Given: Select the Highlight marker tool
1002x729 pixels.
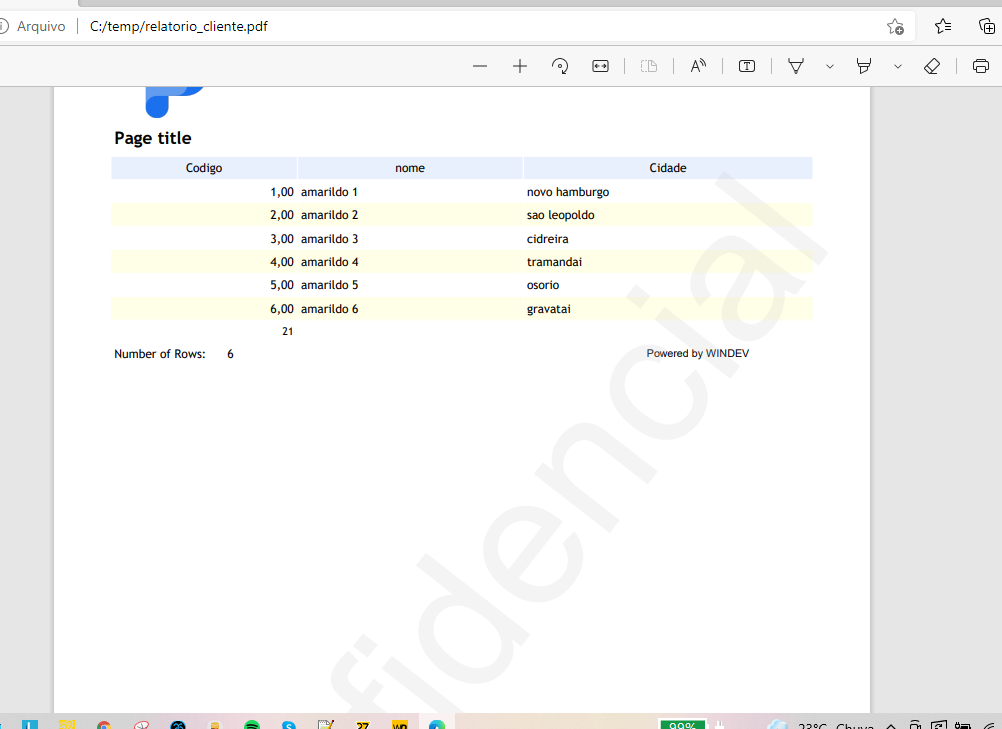Looking at the screenshot, I should coord(863,66).
